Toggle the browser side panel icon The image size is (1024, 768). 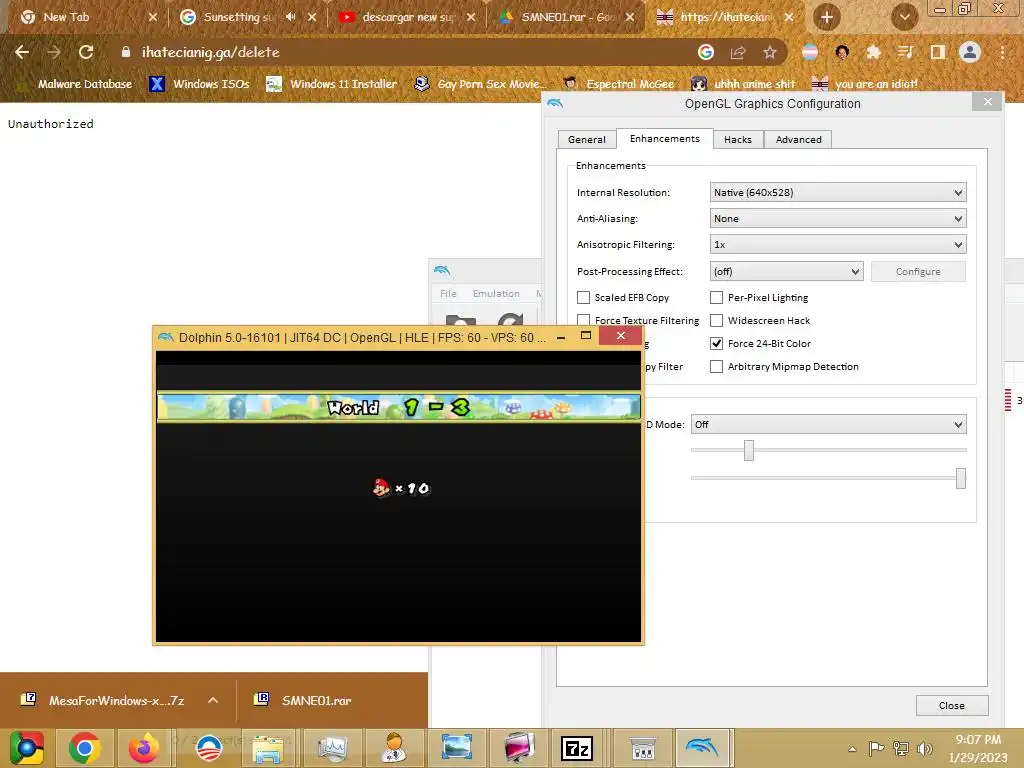pyautogui.click(x=937, y=52)
